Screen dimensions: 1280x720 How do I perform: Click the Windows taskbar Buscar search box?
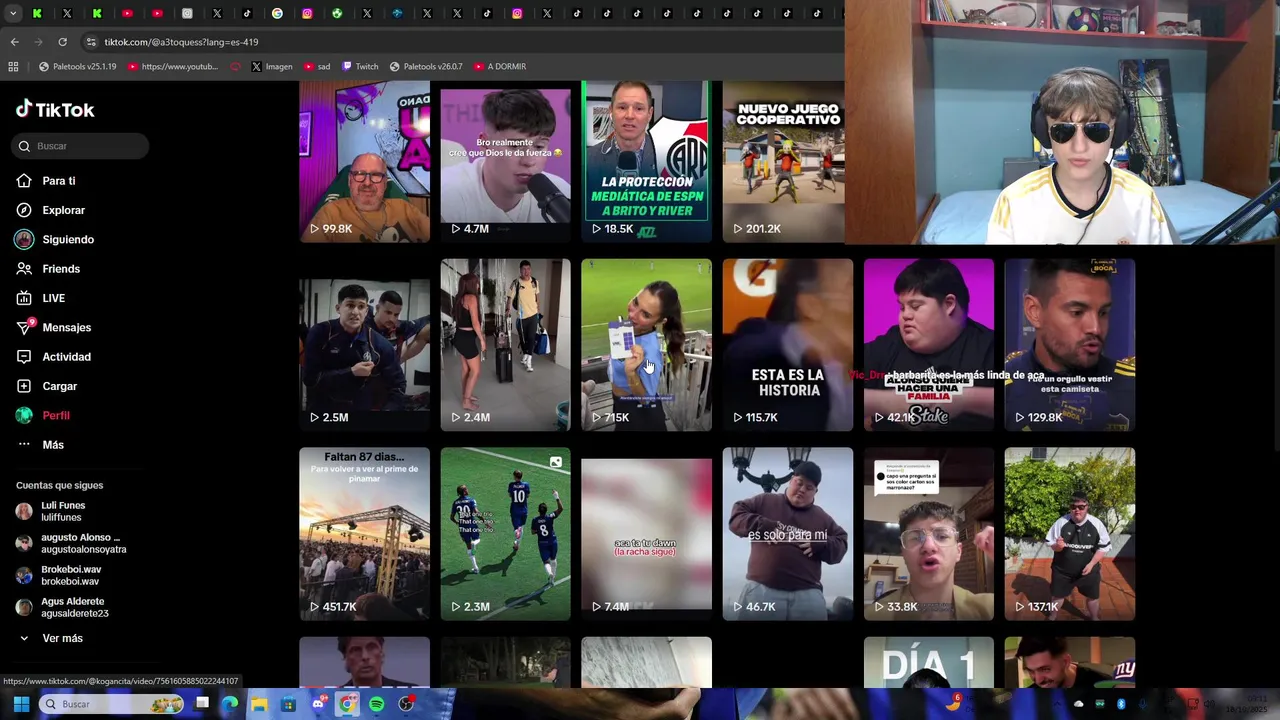[112, 704]
